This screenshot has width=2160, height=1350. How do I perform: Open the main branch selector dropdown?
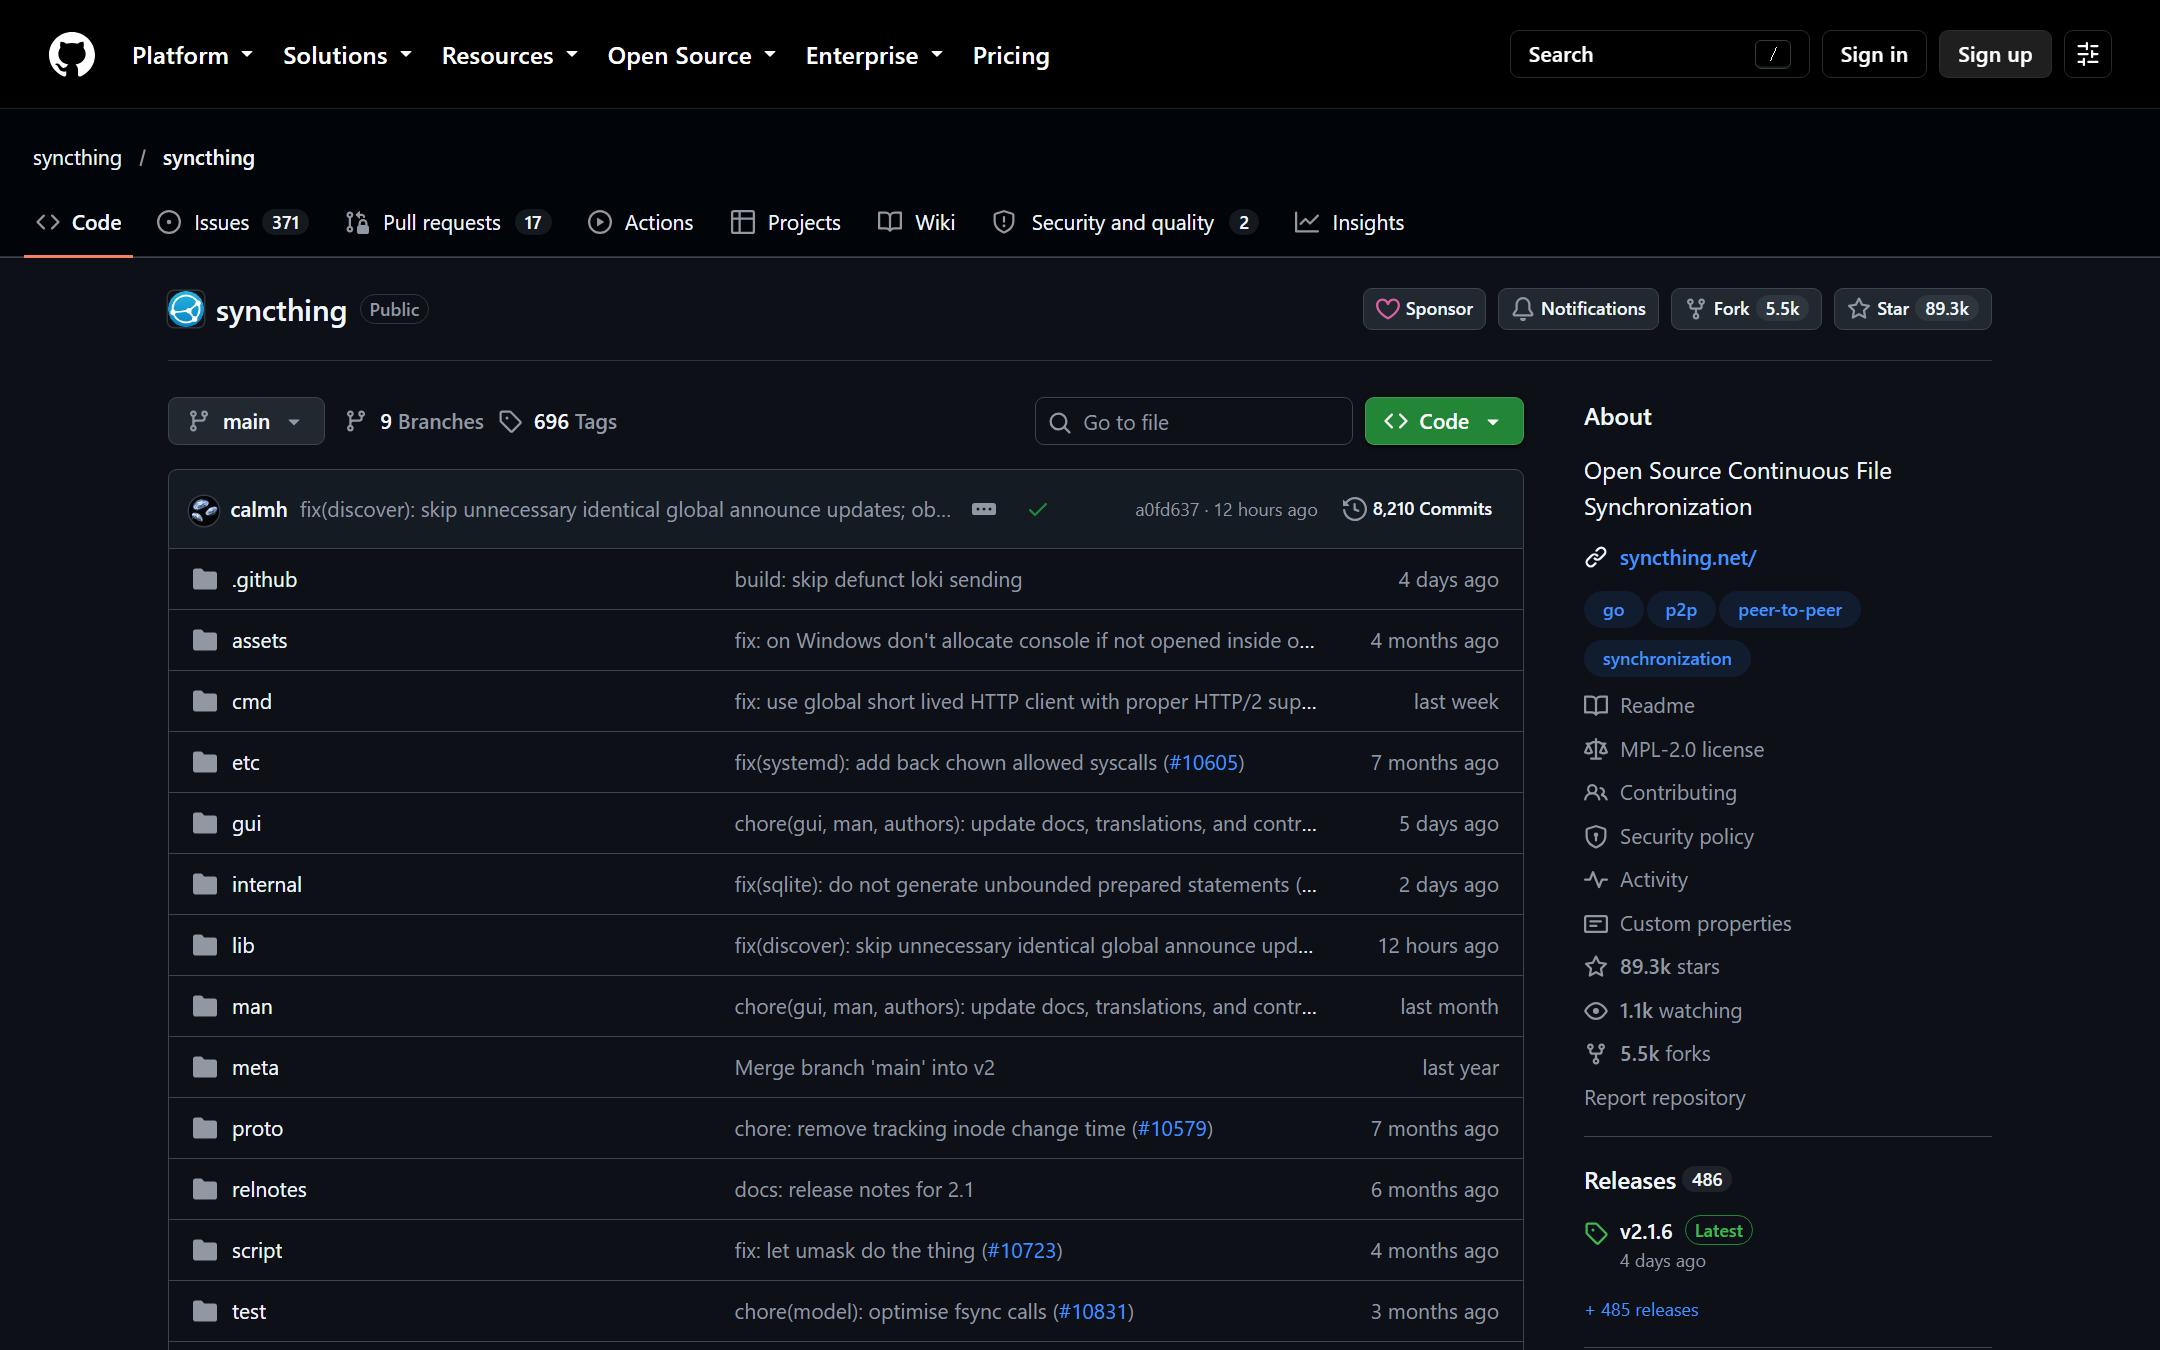(246, 421)
